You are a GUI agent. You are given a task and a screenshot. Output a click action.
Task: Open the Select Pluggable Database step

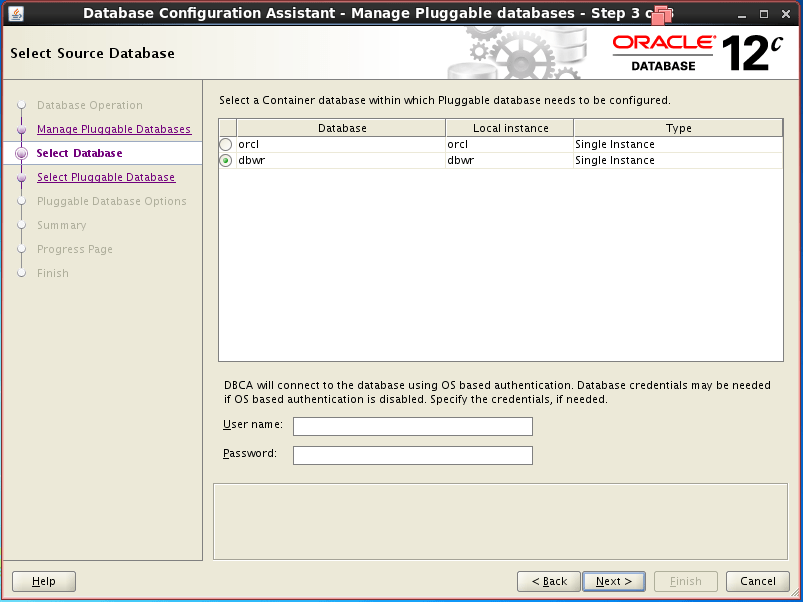tap(106, 177)
